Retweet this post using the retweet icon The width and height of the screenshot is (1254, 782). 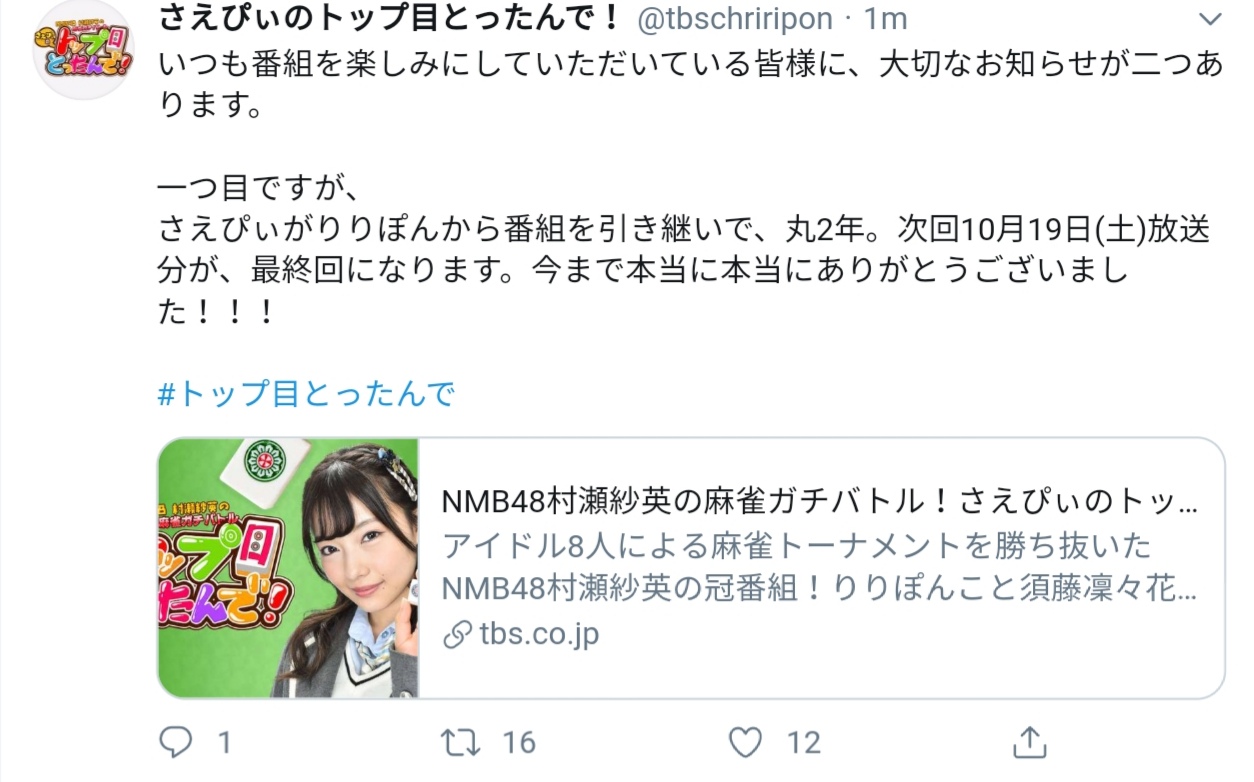(461, 741)
